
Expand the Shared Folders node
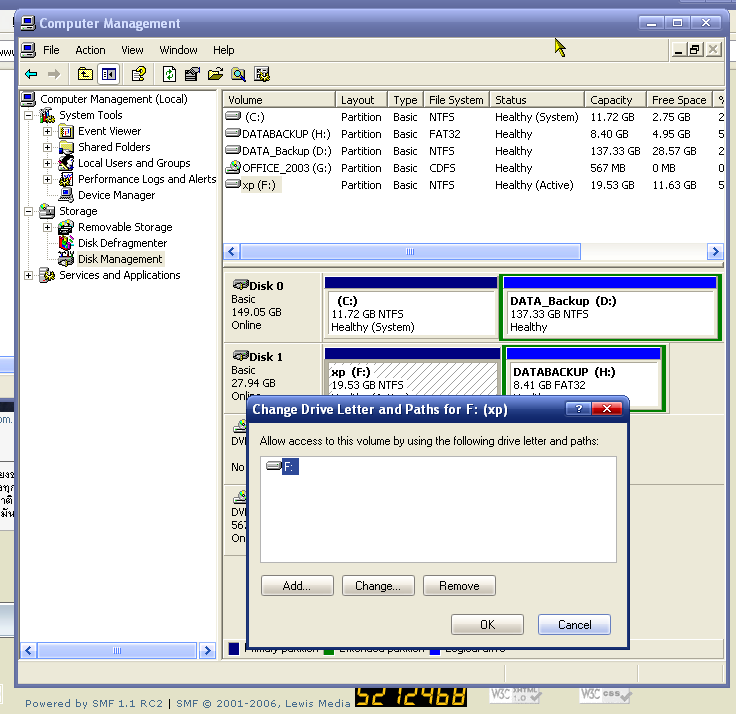(47, 147)
